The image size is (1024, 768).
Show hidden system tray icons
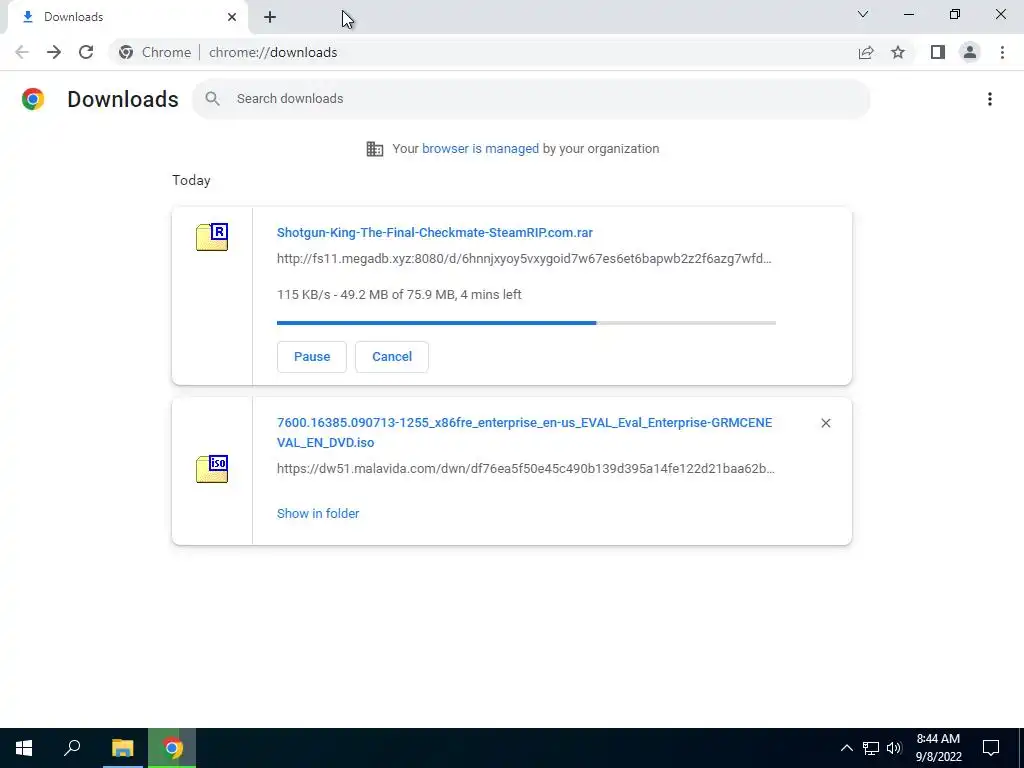point(846,748)
